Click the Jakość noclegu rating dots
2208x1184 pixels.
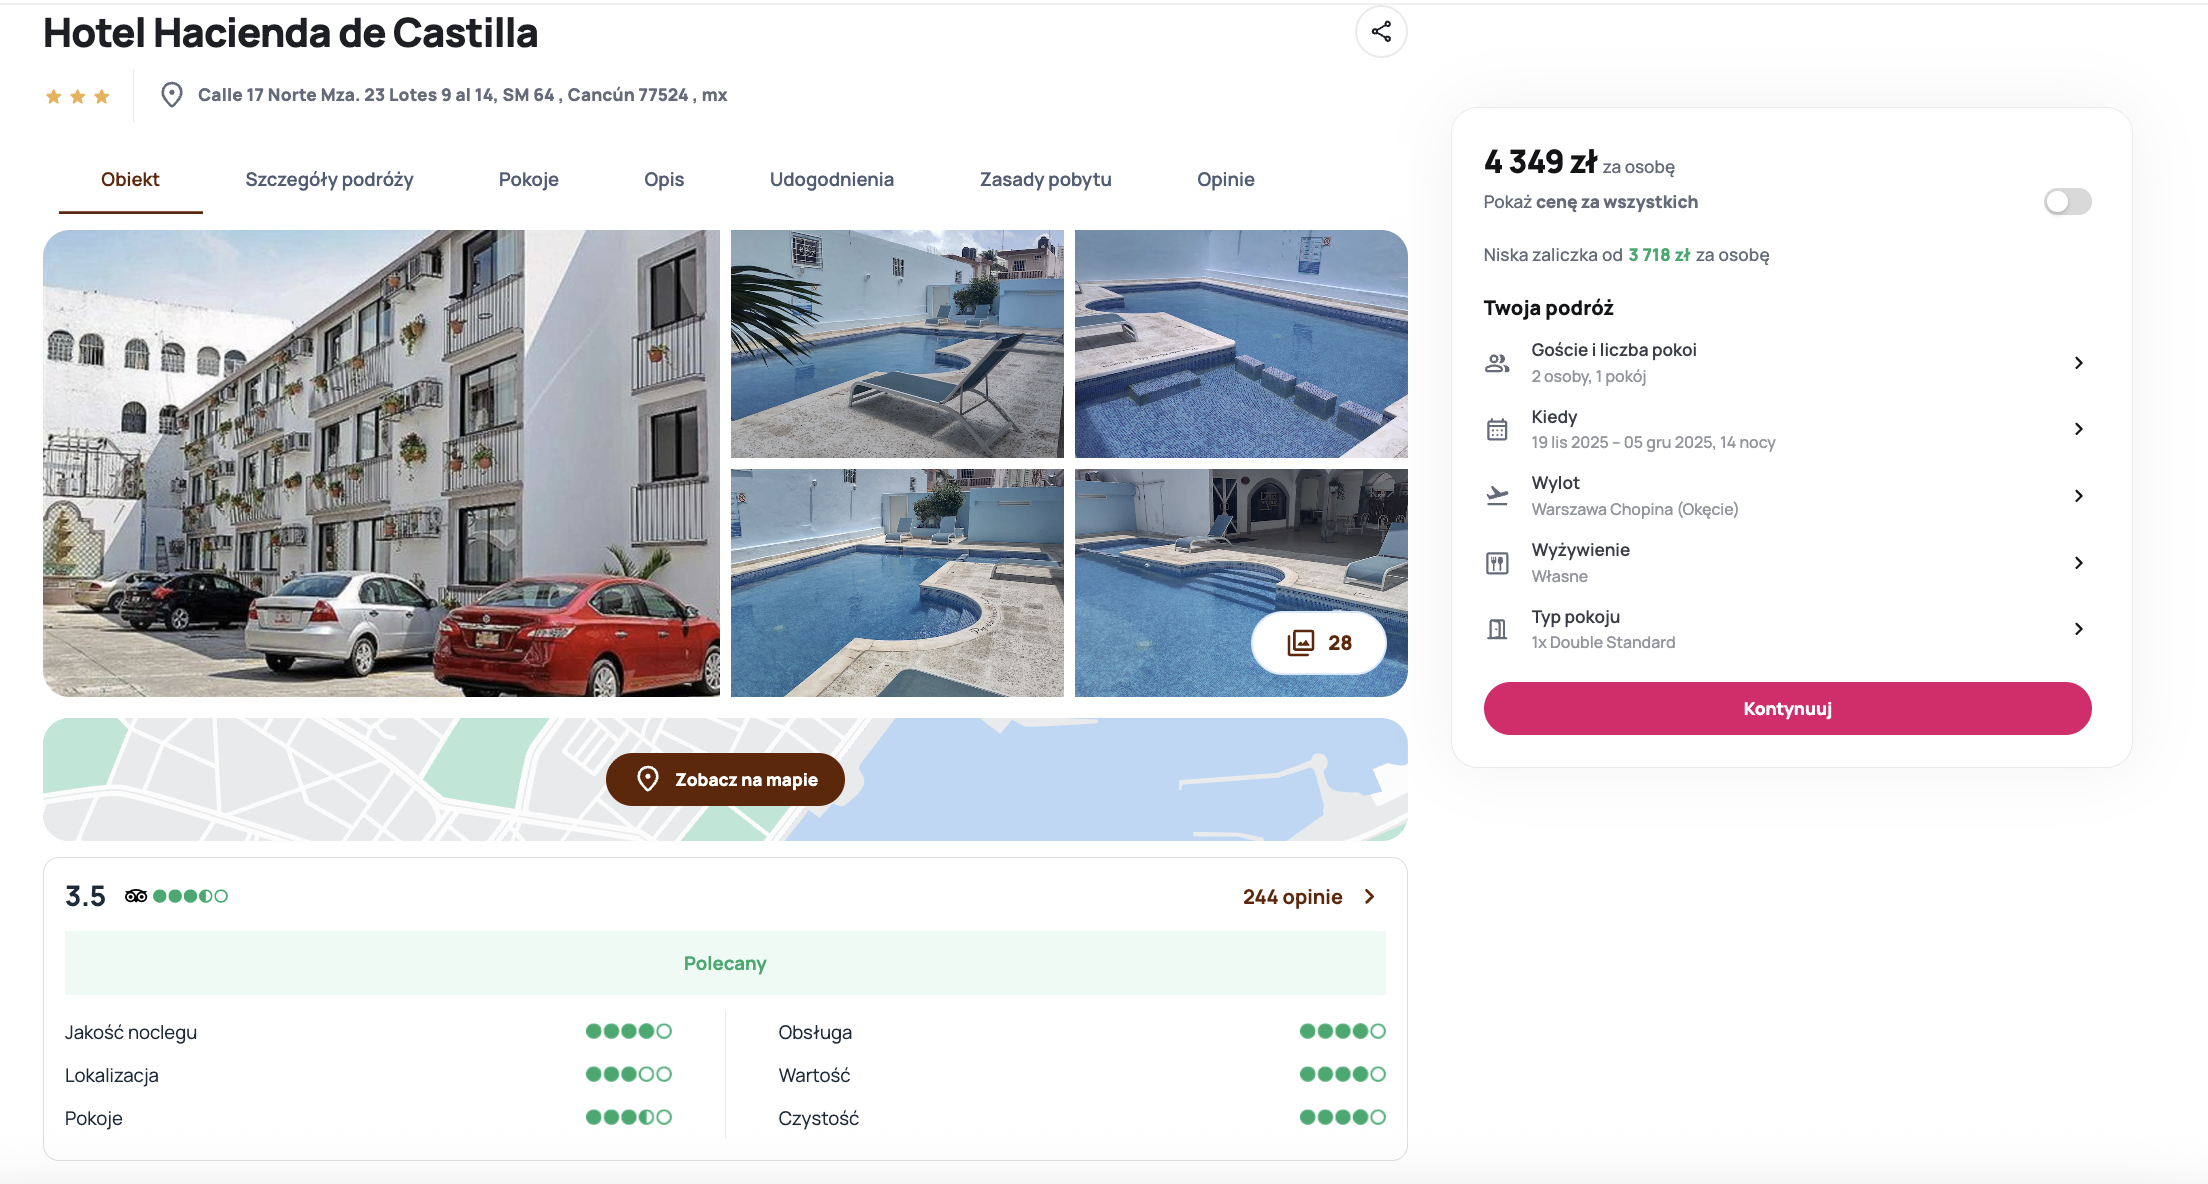(628, 1031)
